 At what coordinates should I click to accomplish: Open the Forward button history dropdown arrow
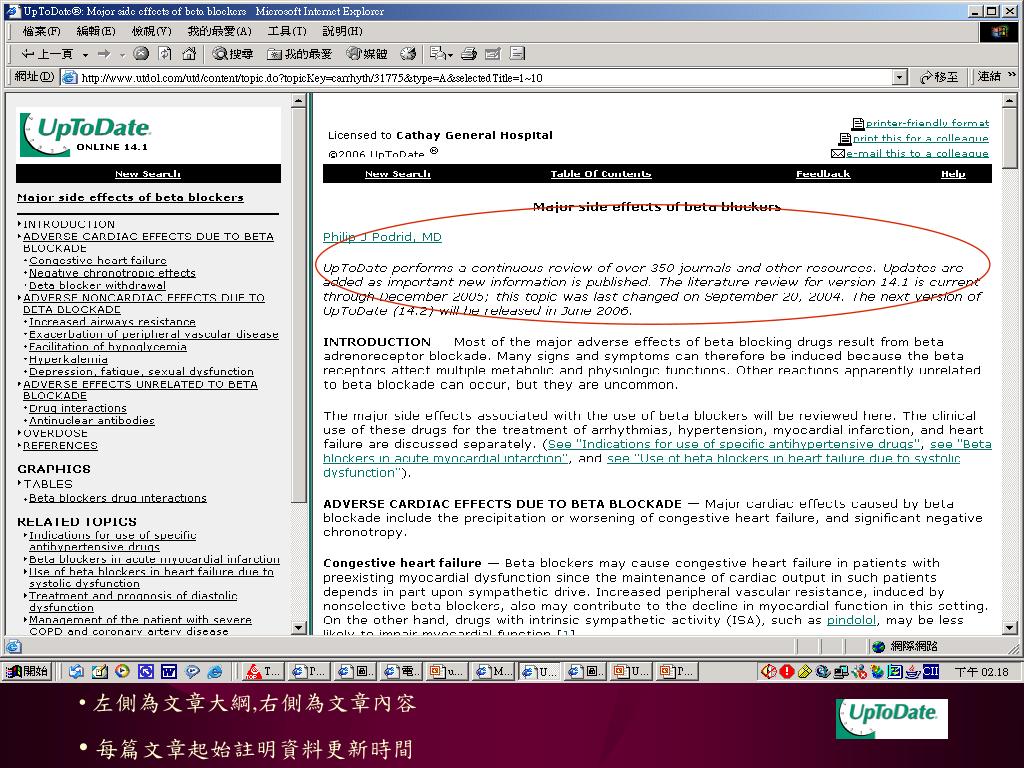pyautogui.click(x=122, y=55)
